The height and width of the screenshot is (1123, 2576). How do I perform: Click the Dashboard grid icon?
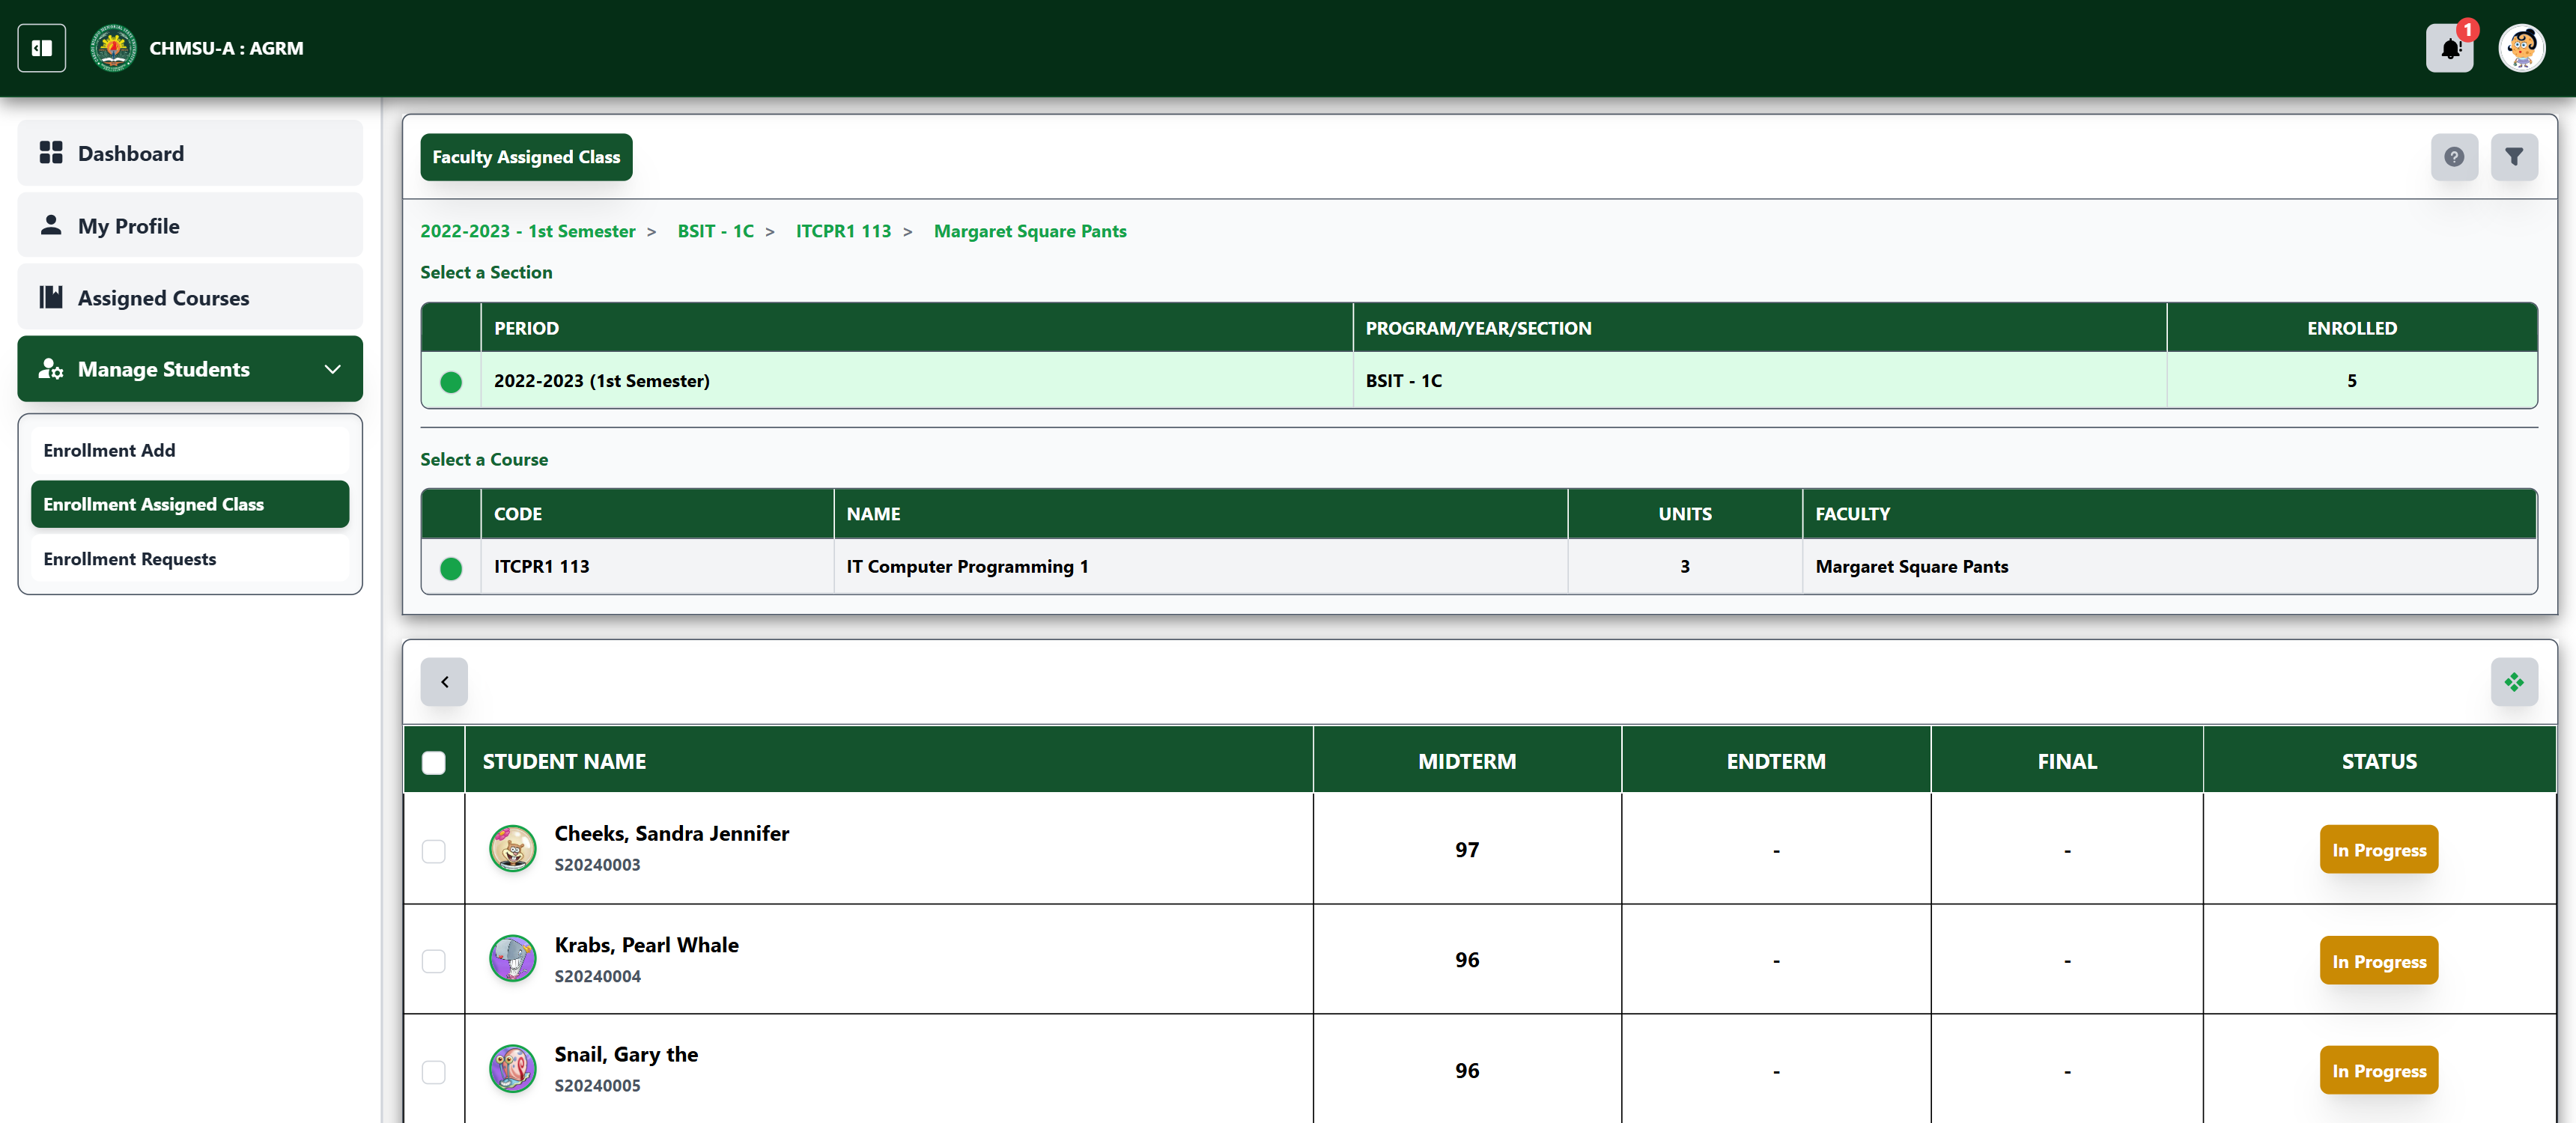(x=51, y=153)
